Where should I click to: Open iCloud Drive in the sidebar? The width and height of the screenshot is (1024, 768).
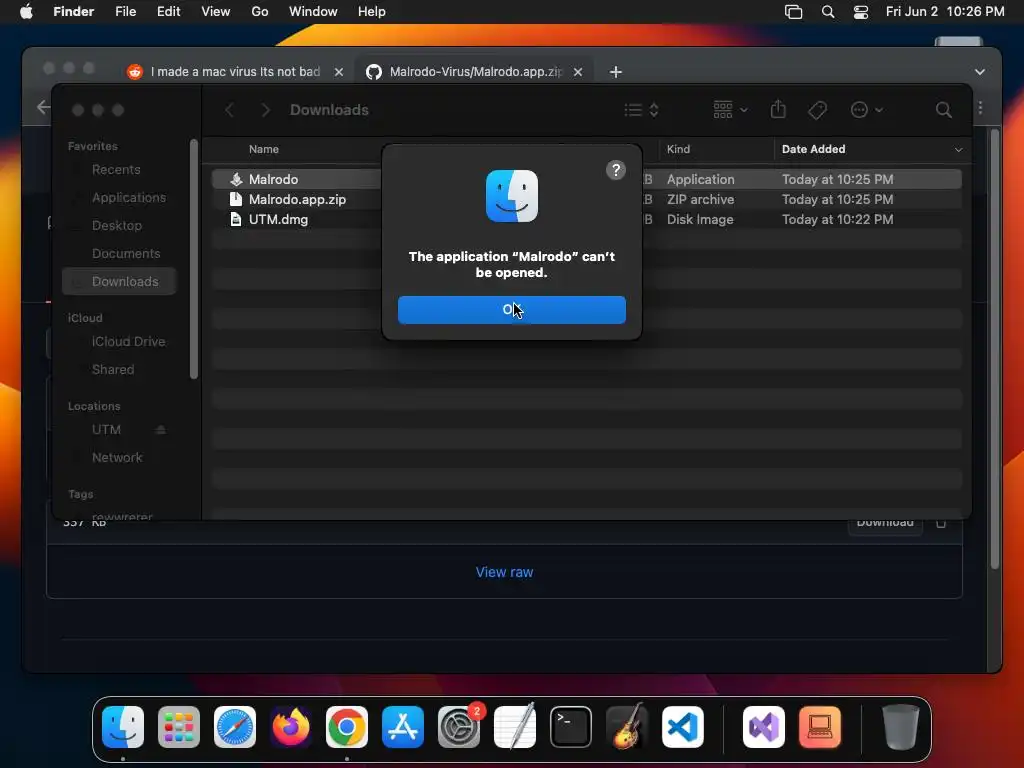click(128, 342)
